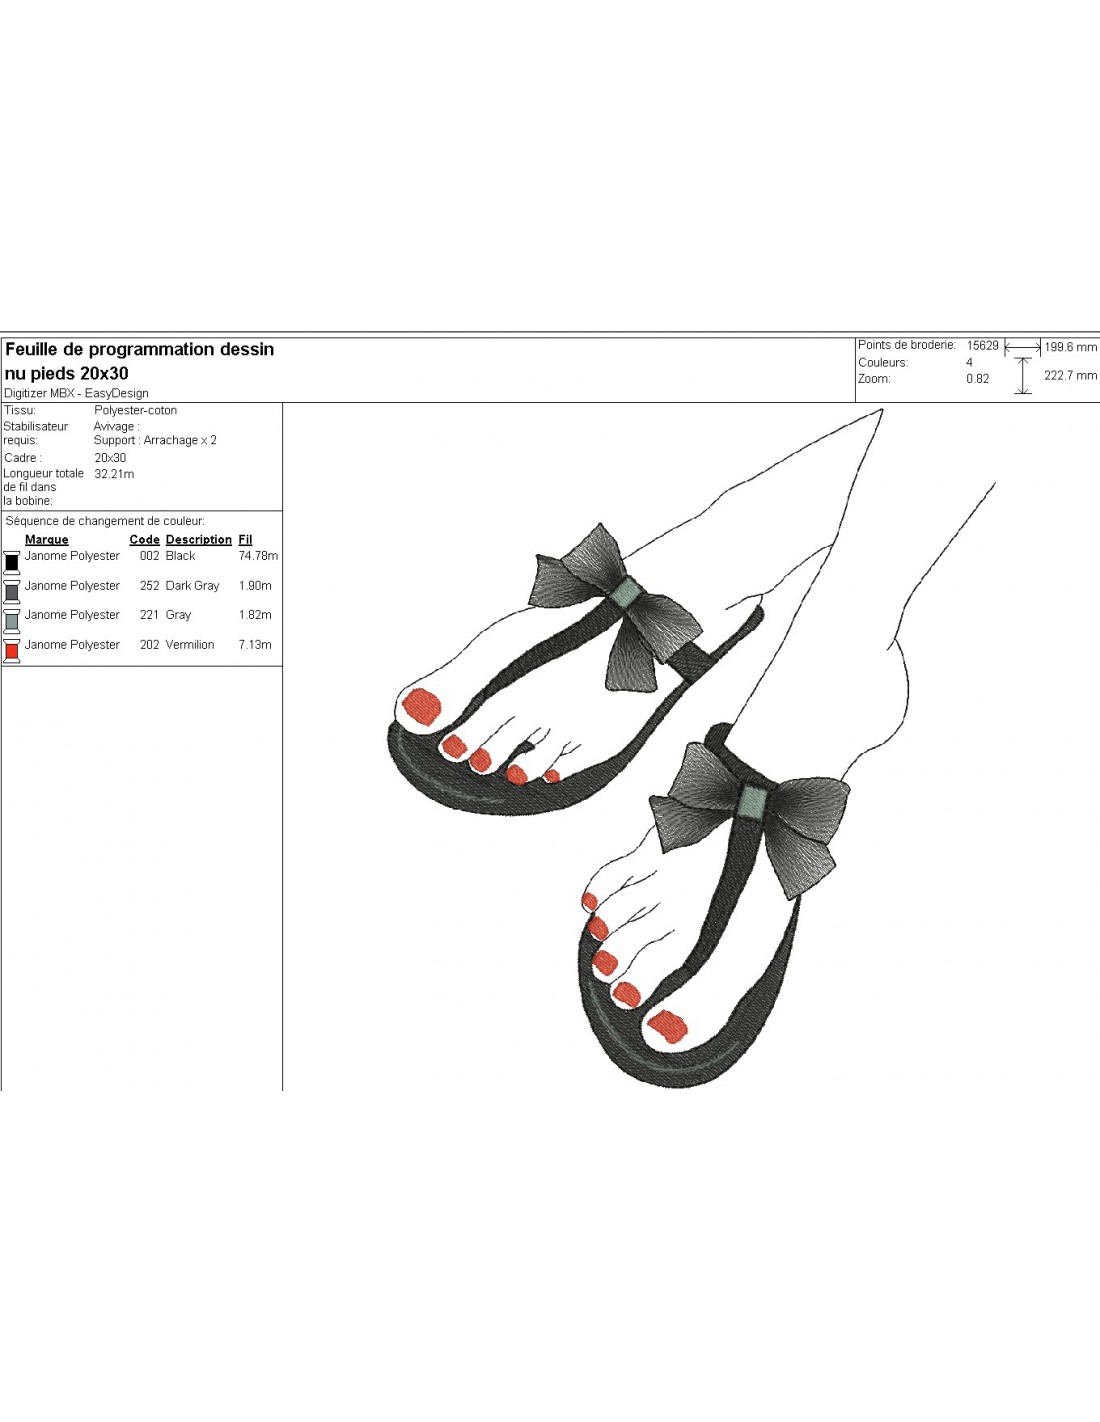Screen dimensions: 1100x1422
Task: Select the red big toenail on upper foot
Action: tap(422, 706)
